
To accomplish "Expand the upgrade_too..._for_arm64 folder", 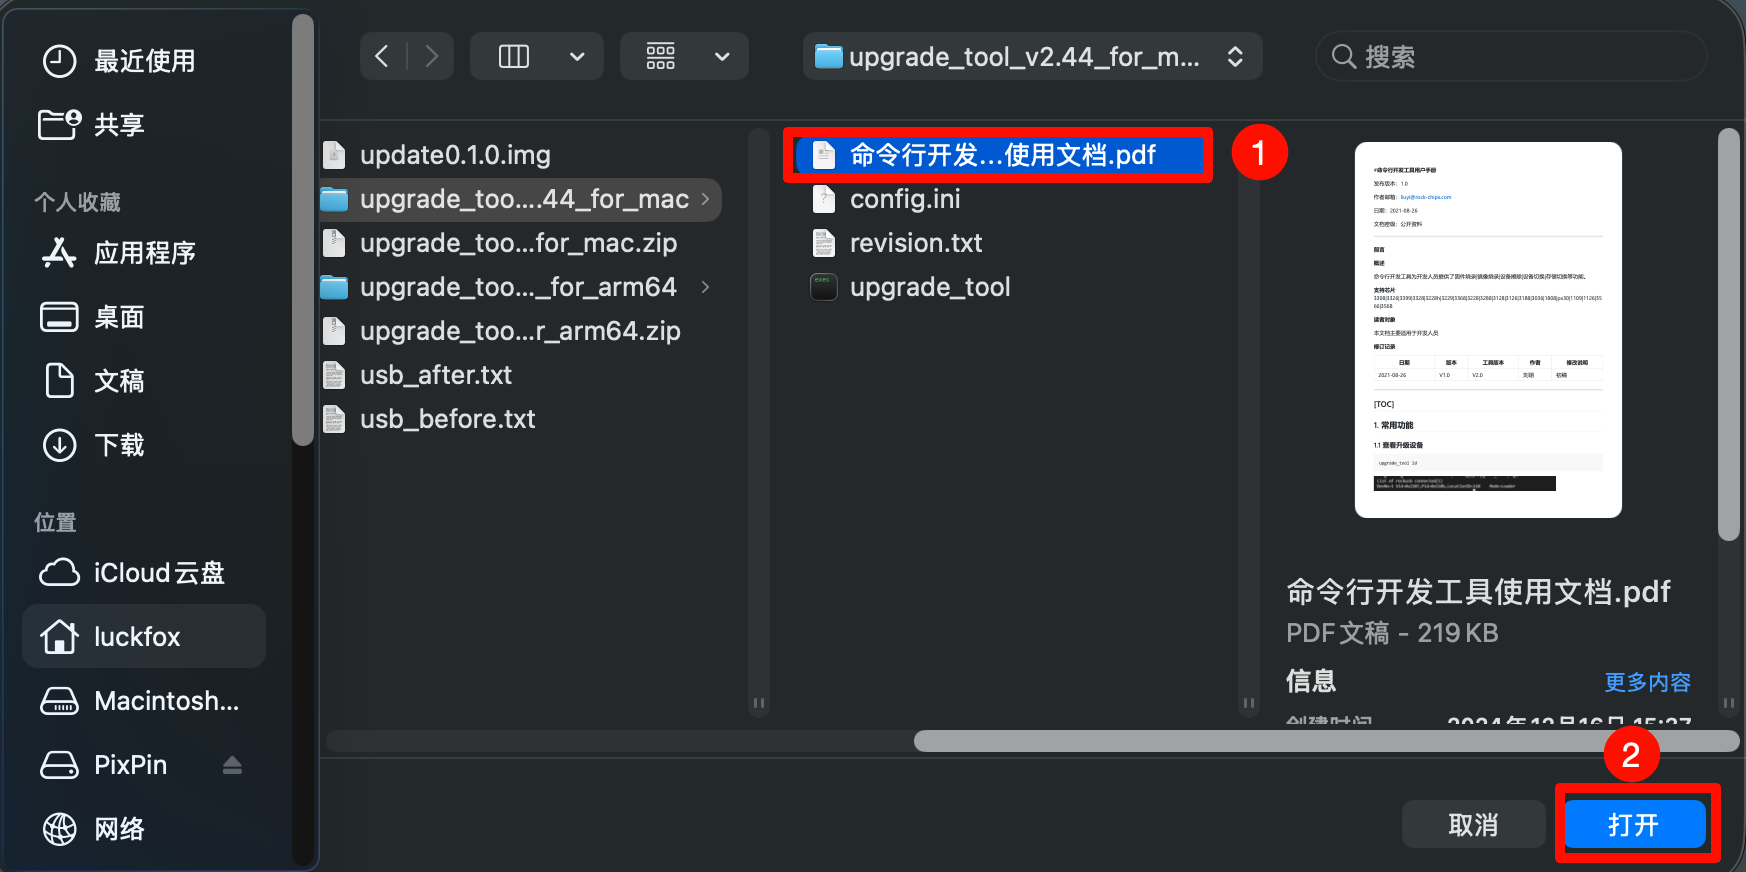I will click(x=706, y=287).
